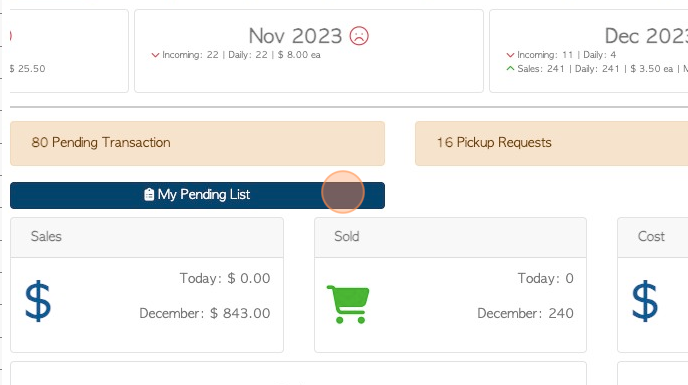Click the clipboard icon on My Pending List
The image size is (688, 385).
click(x=149, y=194)
